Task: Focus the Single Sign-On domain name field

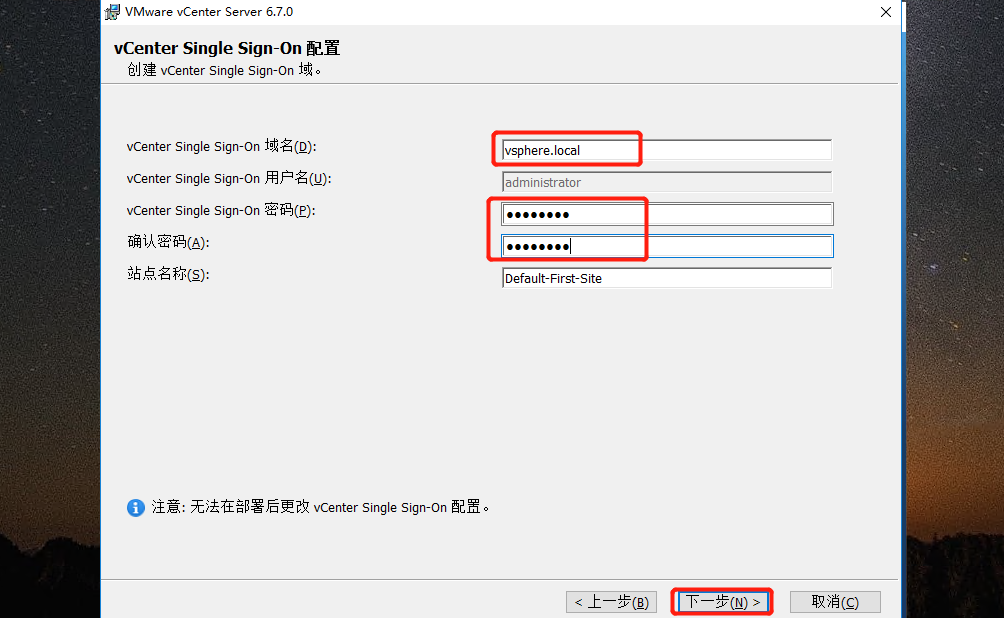Action: point(667,150)
